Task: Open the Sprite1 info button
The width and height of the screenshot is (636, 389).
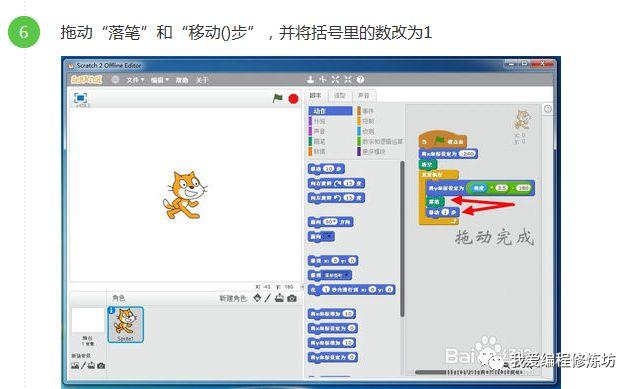Action: click(112, 310)
